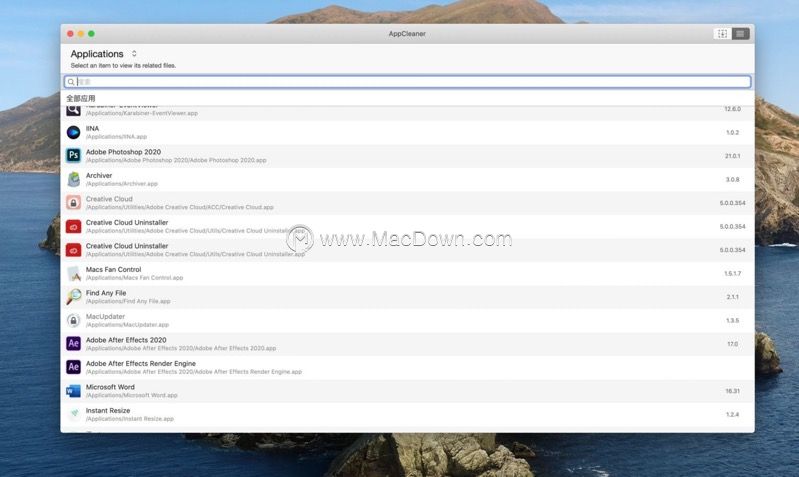Click the Instant Resize app icon

pyautogui.click(x=73, y=414)
